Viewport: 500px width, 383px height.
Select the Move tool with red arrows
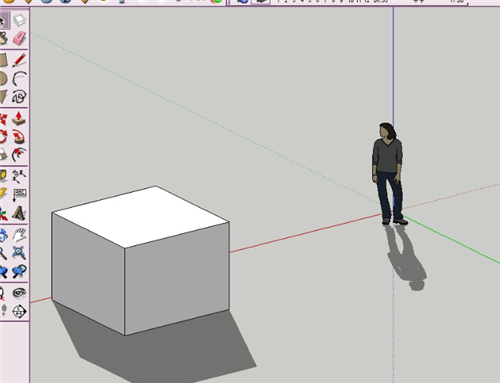click(x=3, y=119)
